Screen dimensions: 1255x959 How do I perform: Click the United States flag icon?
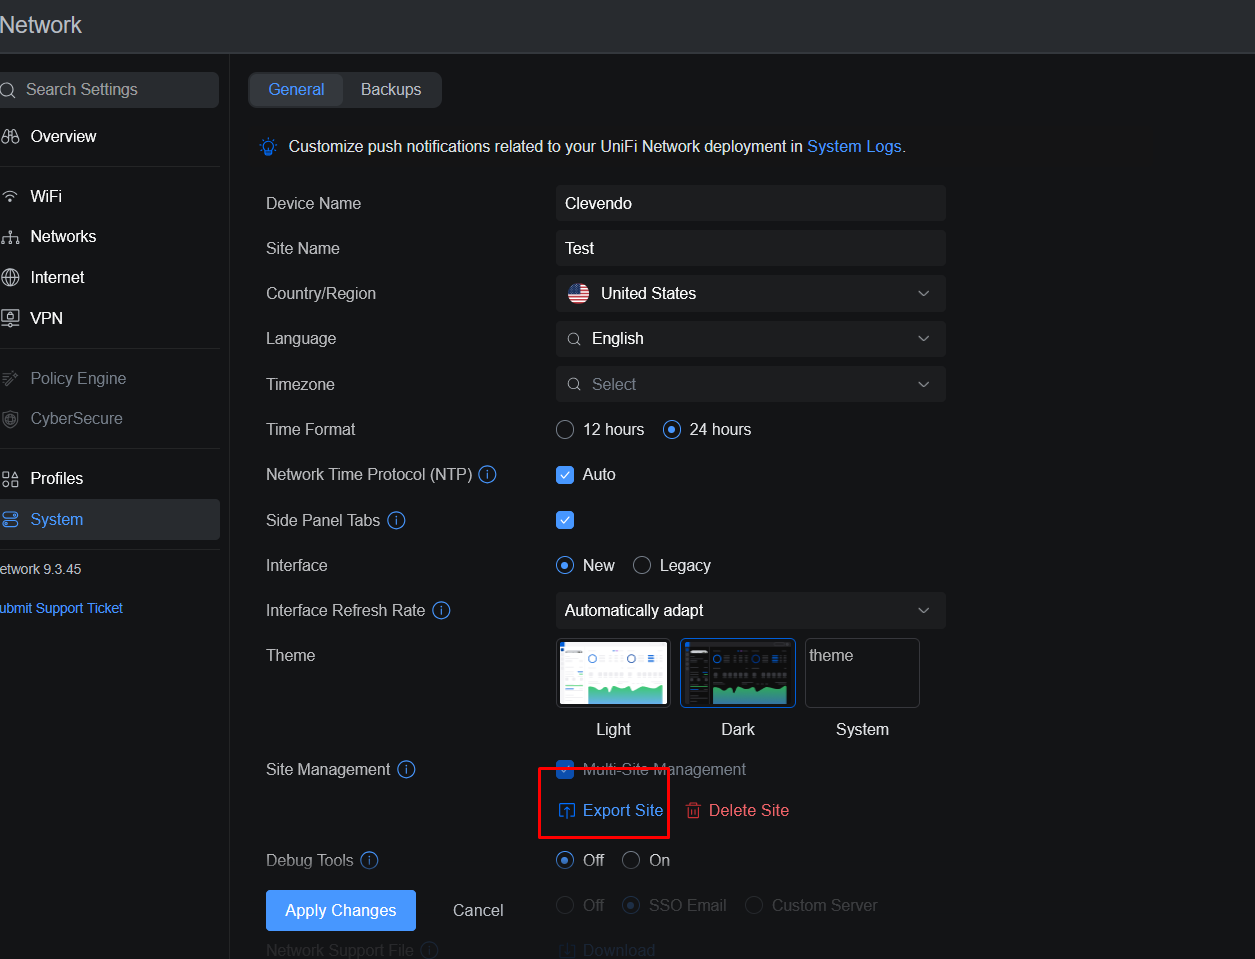(x=579, y=293)
